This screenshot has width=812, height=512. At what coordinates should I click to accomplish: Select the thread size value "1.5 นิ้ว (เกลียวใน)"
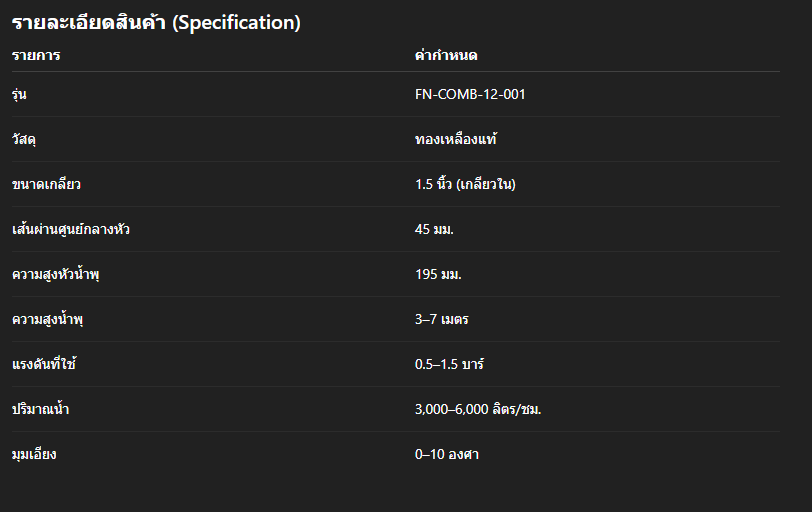[x=465, y=185]
